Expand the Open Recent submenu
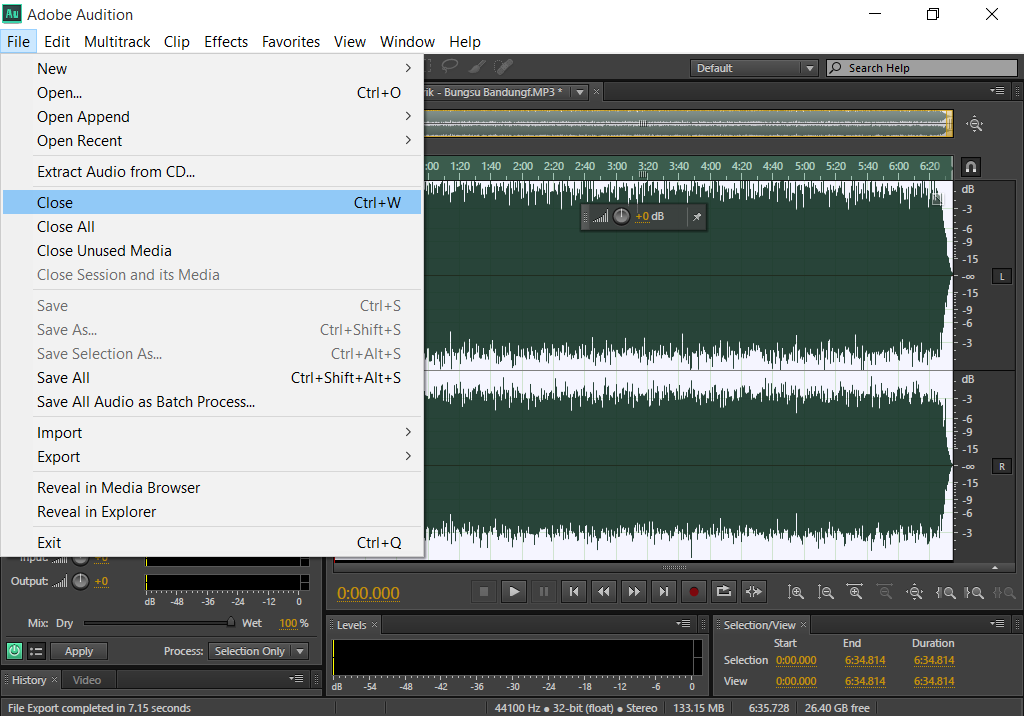This screenshot has width=1024, height=716. [x=212, y=141]
